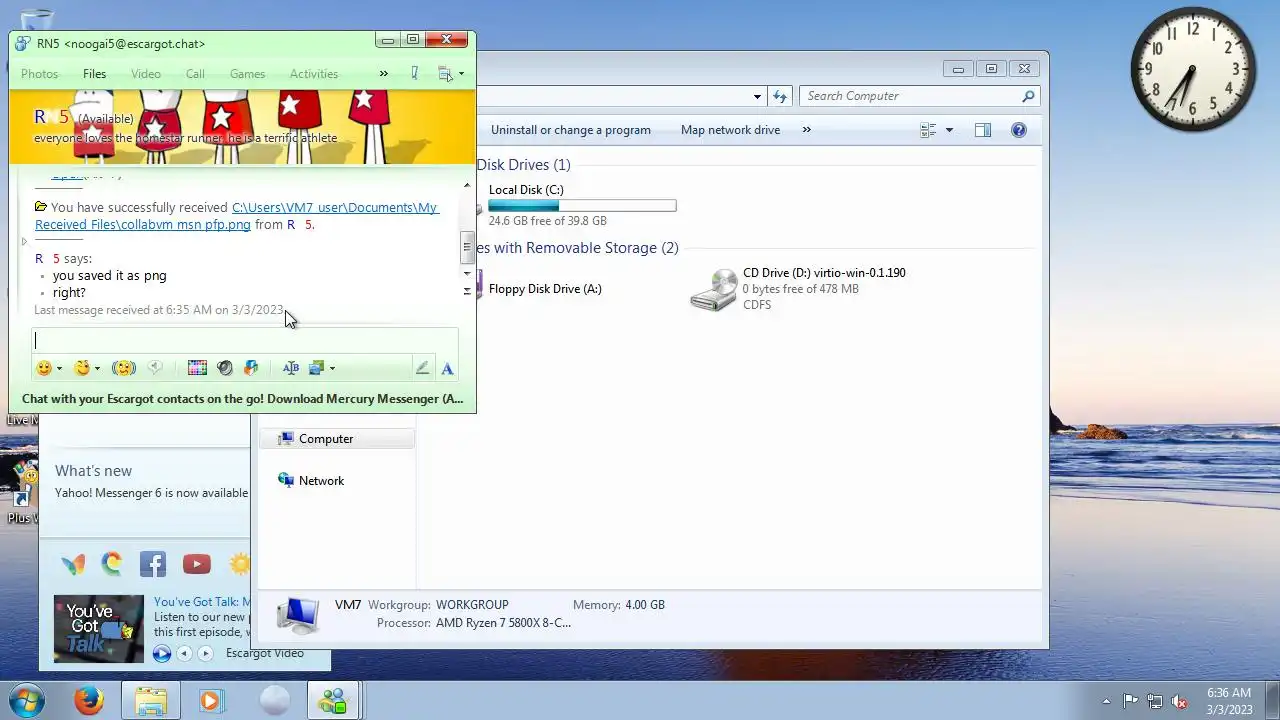Click Uninstall or change a program
Viewport: 1280px width, 720px height.
pyautogui.click(x=571, y=130)
